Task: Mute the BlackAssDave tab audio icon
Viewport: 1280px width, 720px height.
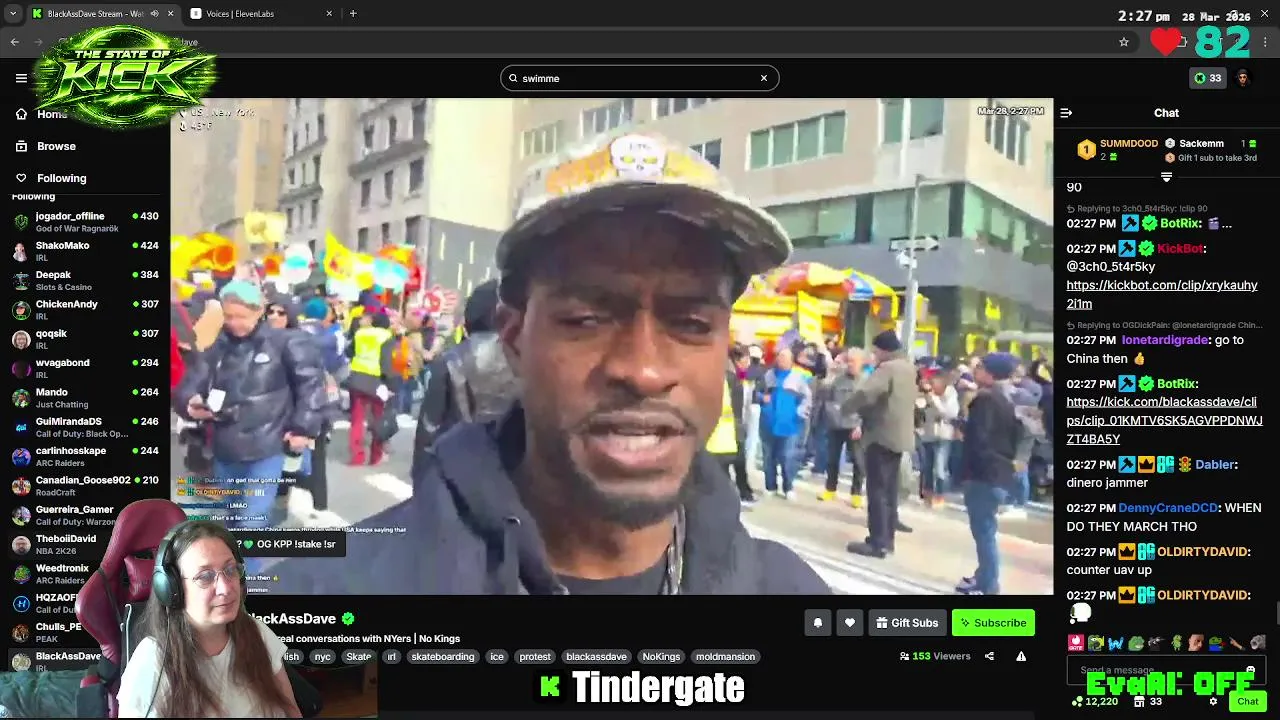Action: [154, 14]
